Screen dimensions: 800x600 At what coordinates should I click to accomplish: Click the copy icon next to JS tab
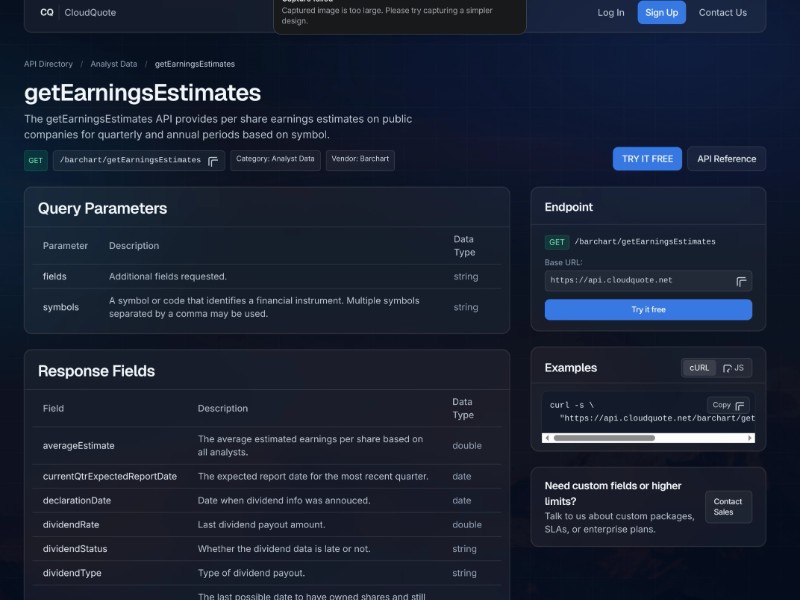[x=726, y=368]
